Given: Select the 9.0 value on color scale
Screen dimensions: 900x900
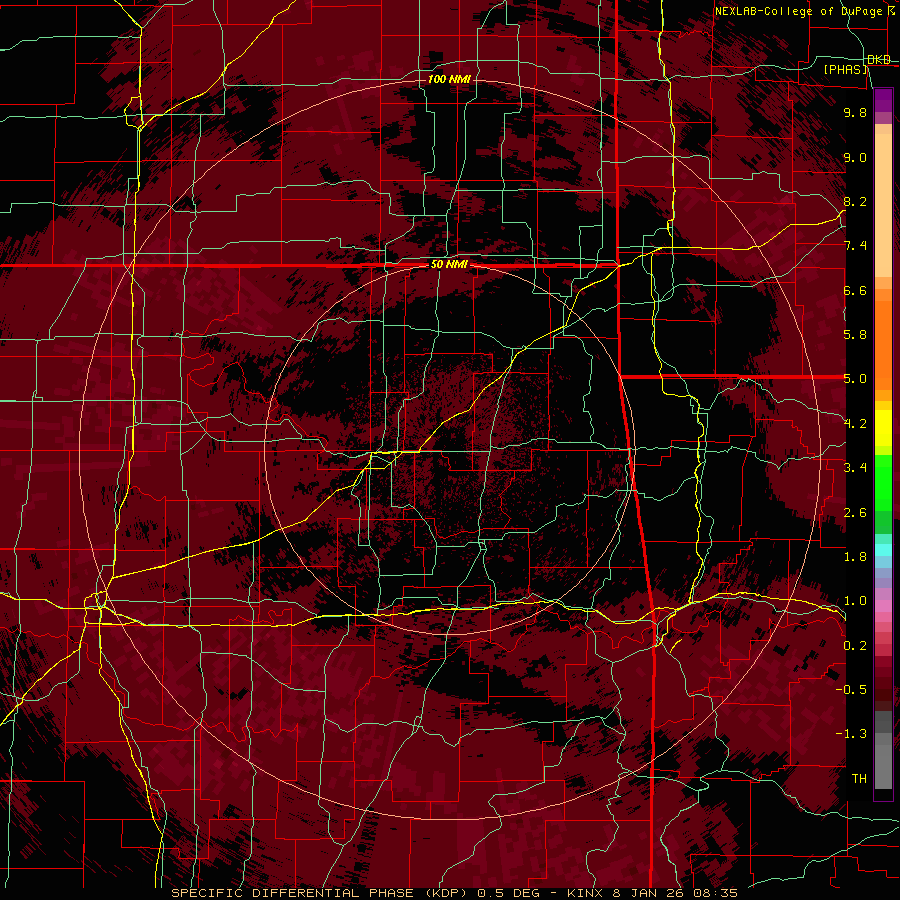Looking at the screenshot, I should coord(855,157).
